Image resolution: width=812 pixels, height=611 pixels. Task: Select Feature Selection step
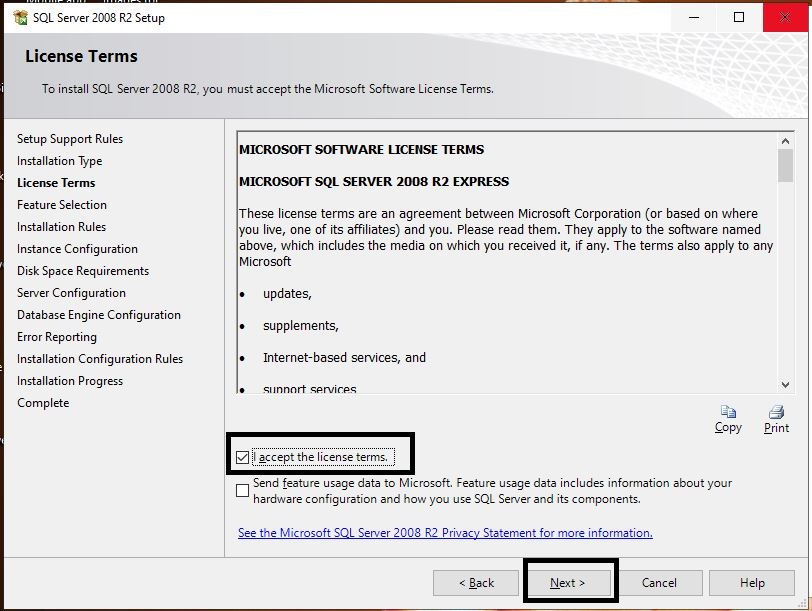(62, 205)
